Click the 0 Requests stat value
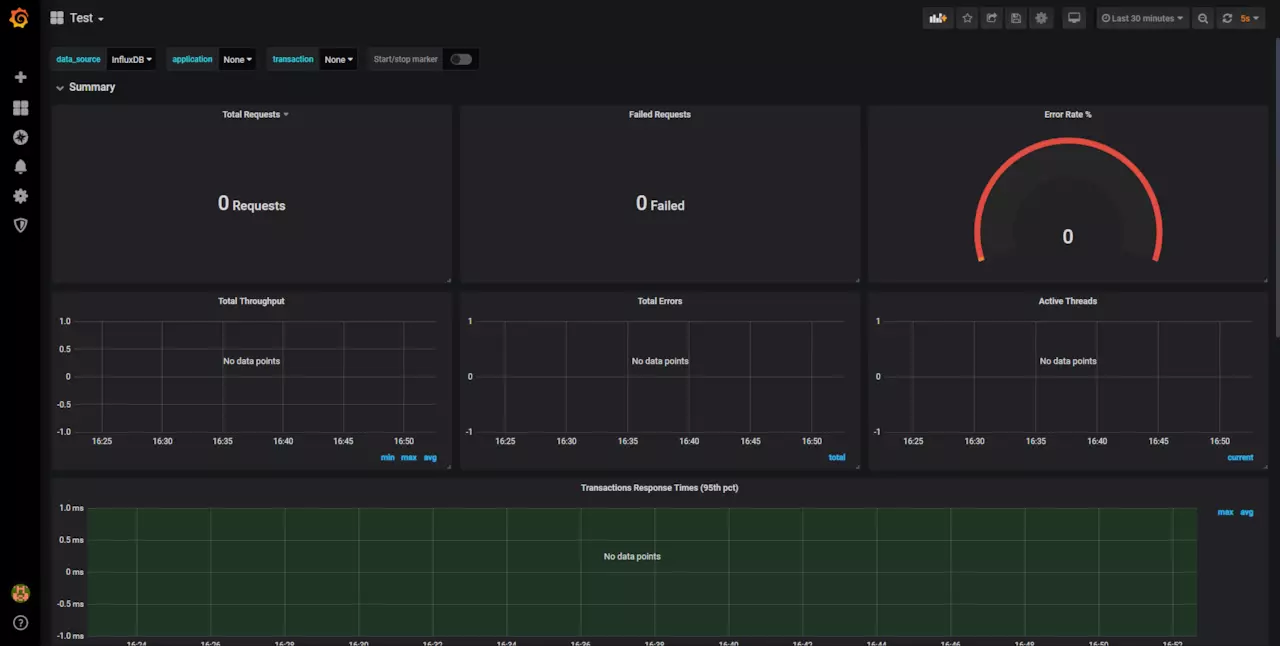1280x646 pixels. coord(252,203)
